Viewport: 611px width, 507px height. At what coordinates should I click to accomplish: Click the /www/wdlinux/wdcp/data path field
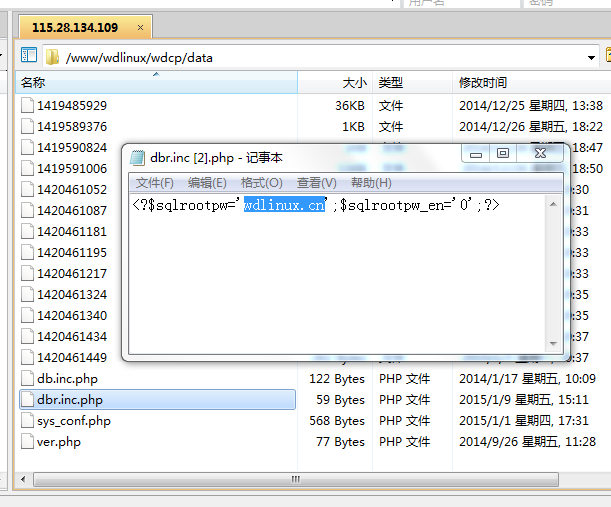tap(300, 57)
